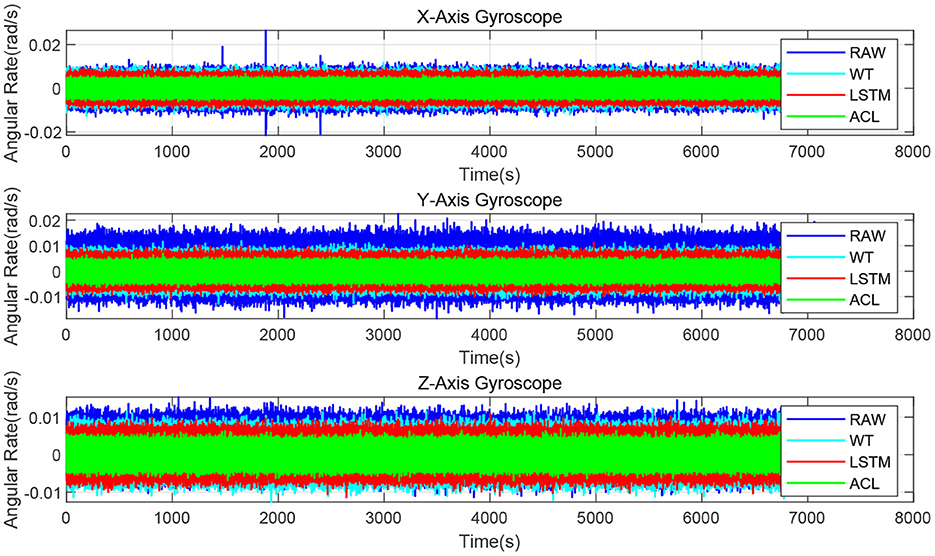This screenshot has width=935, height=556.
Task: Select RAW label in Y-Axis Gyroscope legend
Action: pos(867,236)
